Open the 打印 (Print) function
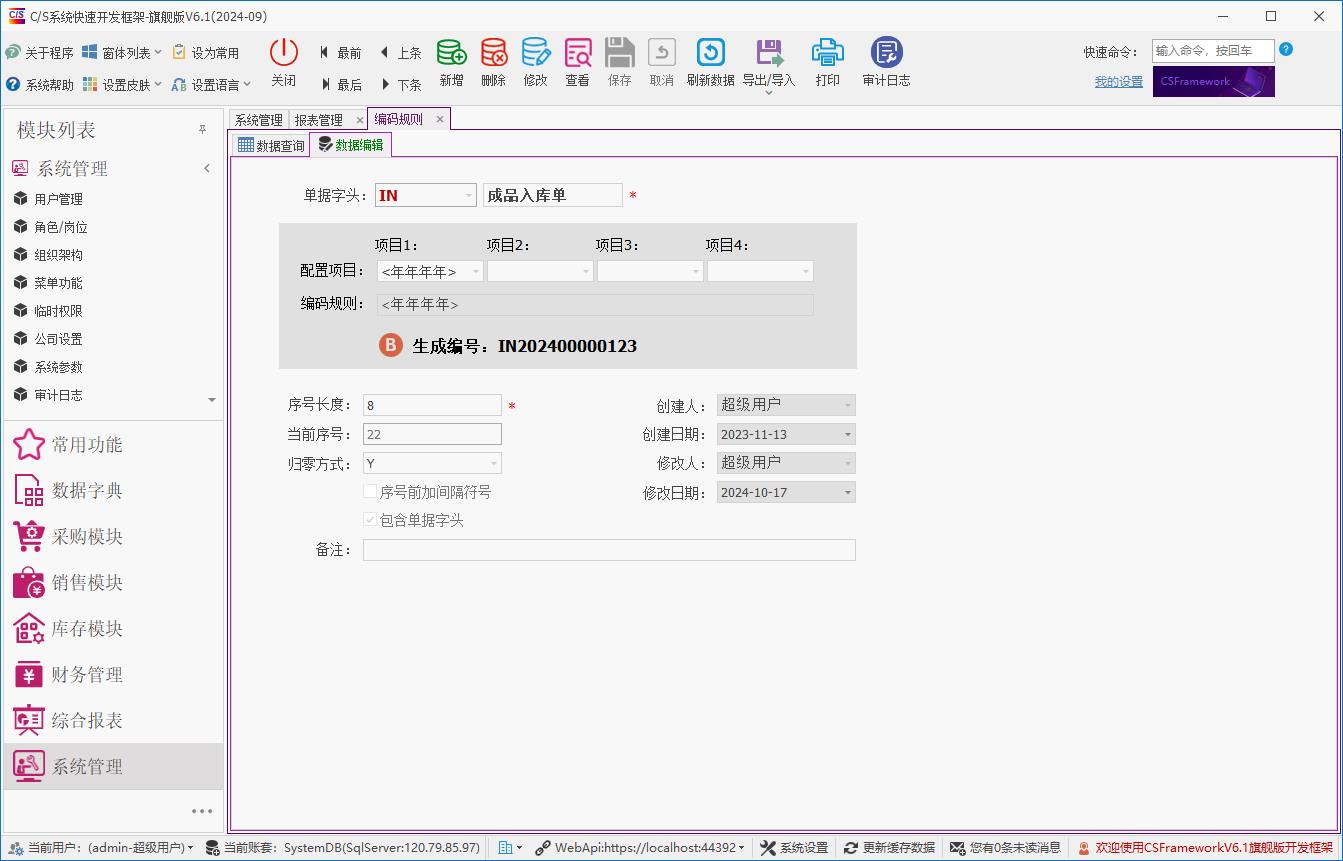The image size is (1343, 861). 827,62
